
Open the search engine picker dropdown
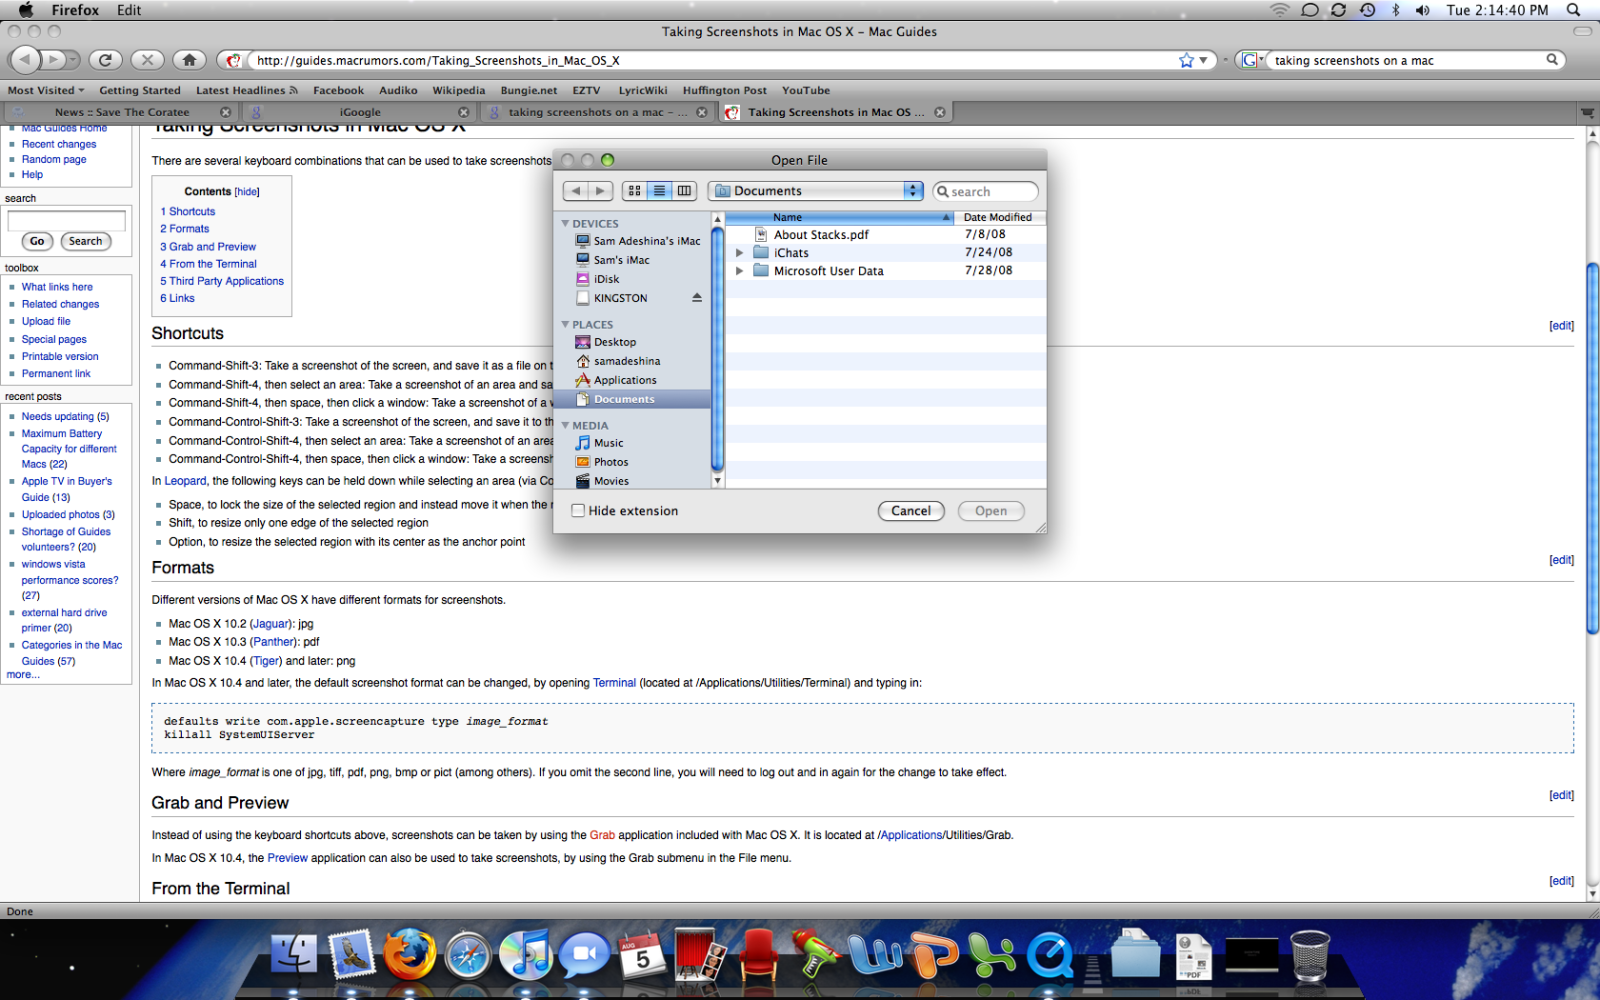point(1251,60)
